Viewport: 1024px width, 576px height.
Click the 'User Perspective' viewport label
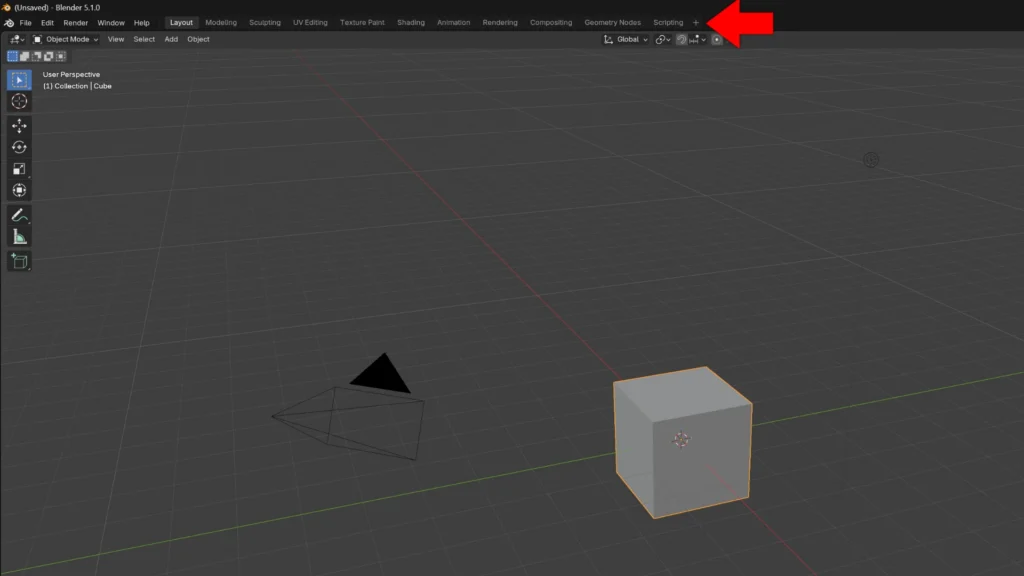pyautogui.click(x=71, y=74)
